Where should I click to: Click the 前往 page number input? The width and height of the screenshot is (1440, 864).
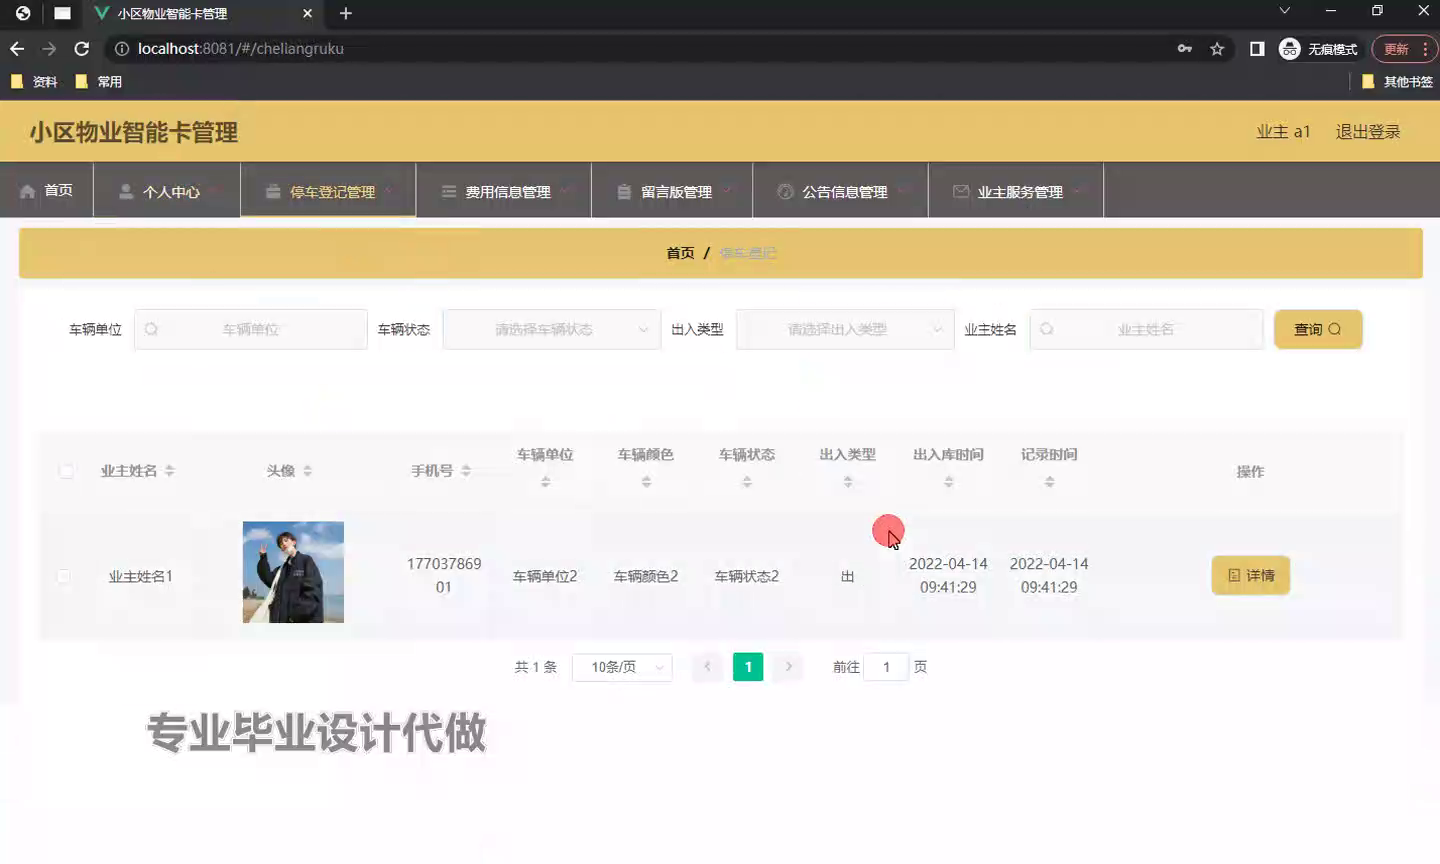tap(886, 667)
